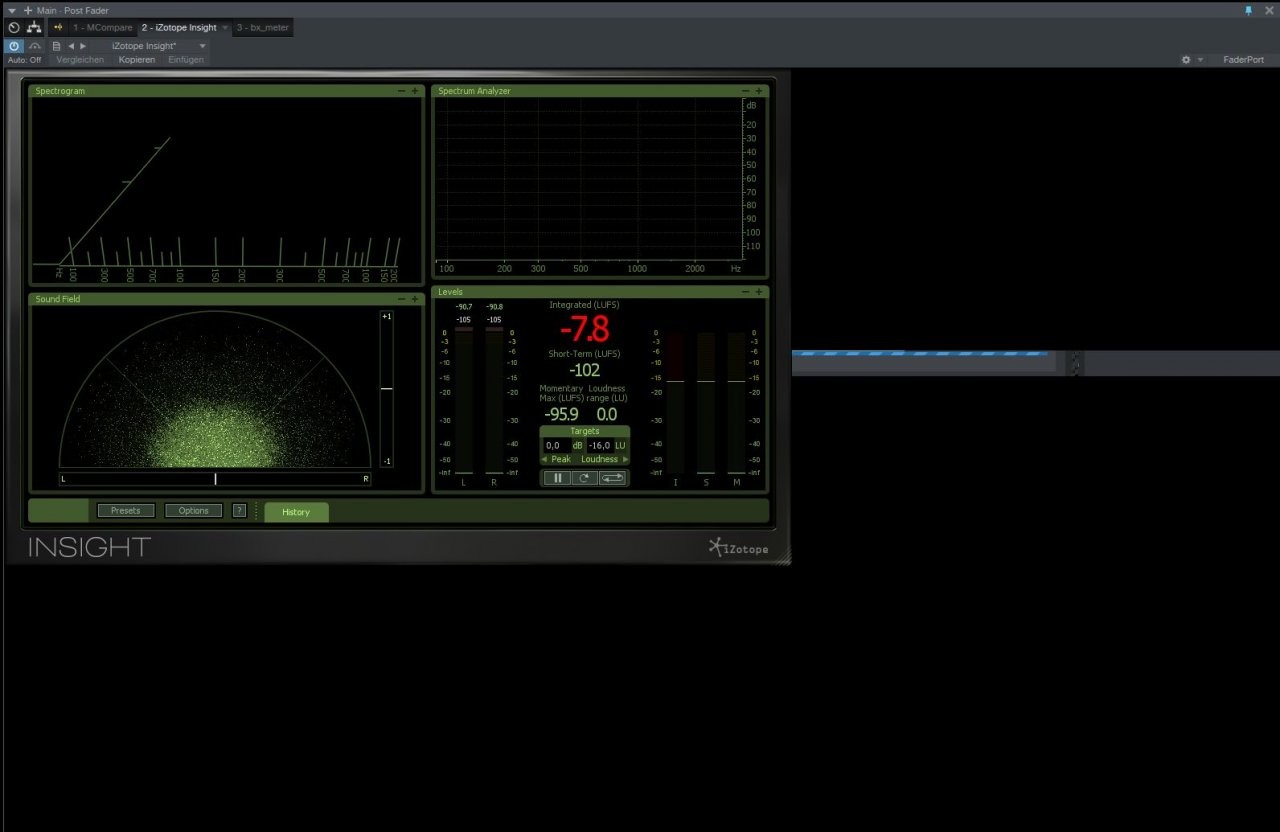This screenshot has height=832, width=1280.
Task: Click the Loudness range 0.0 value
Action: click(x=606, y=414)
